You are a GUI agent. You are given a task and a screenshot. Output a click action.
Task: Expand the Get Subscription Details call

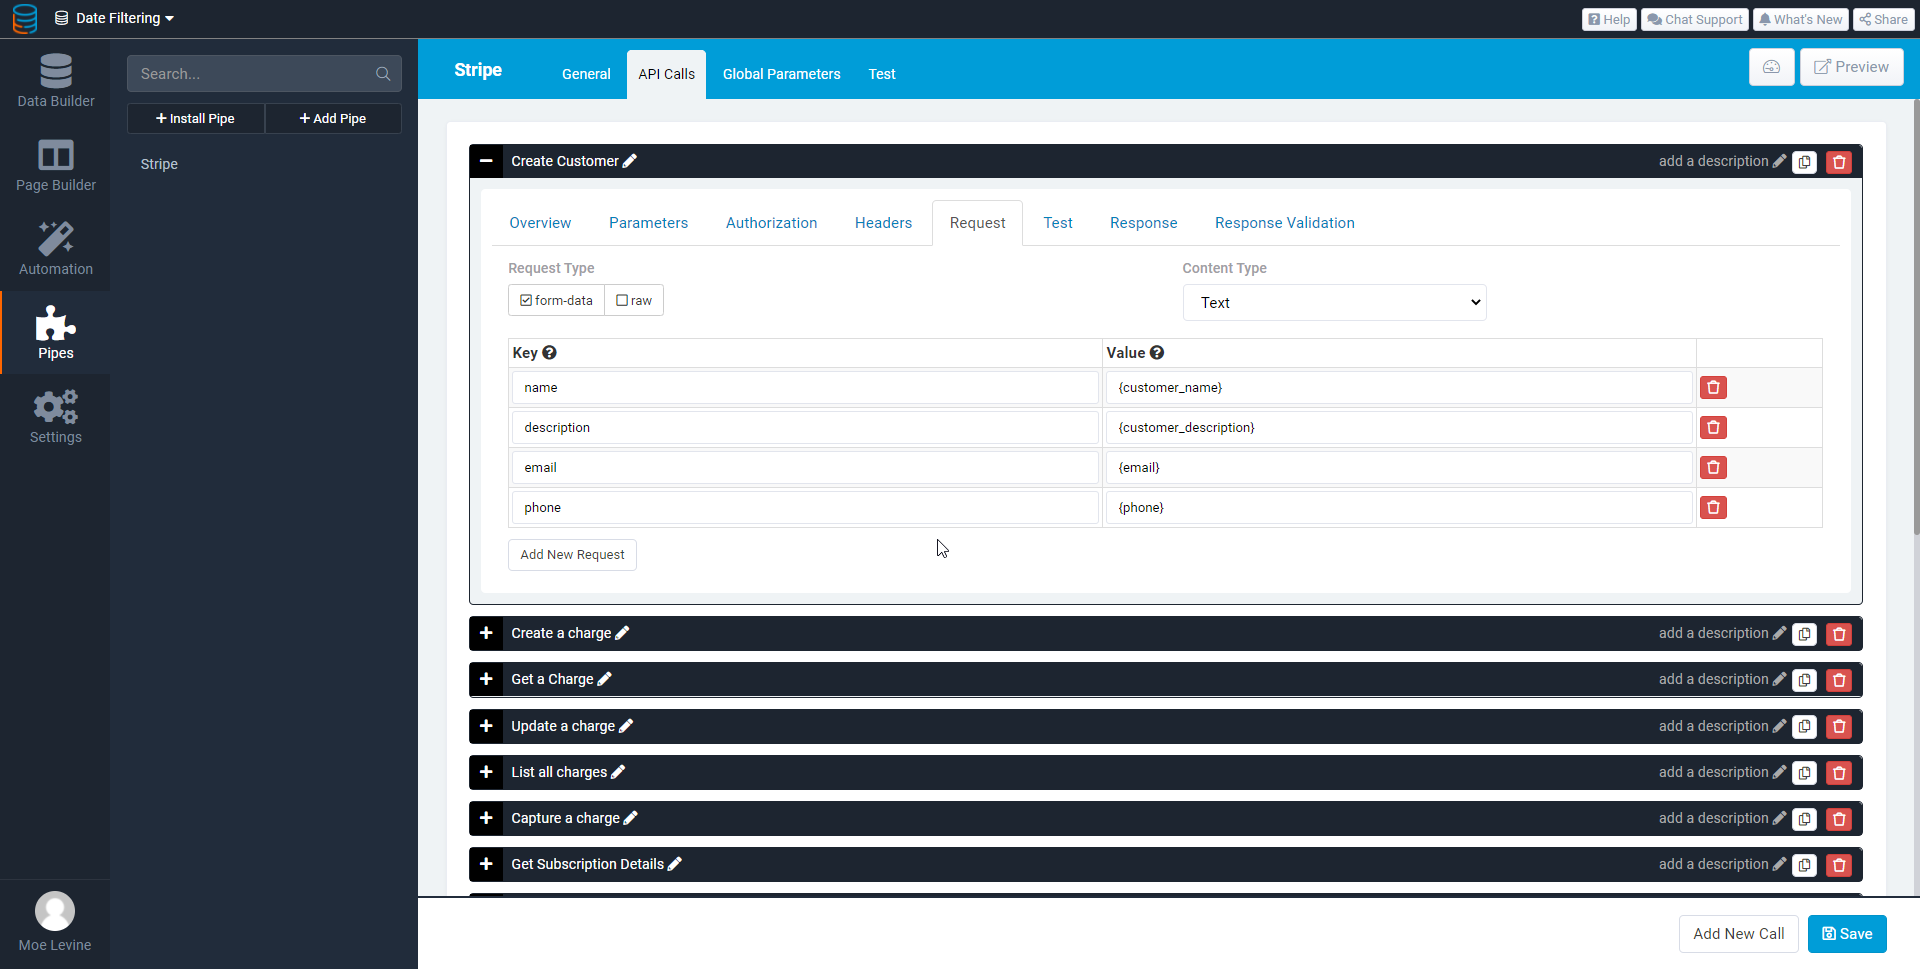click(x=486, y=864)
